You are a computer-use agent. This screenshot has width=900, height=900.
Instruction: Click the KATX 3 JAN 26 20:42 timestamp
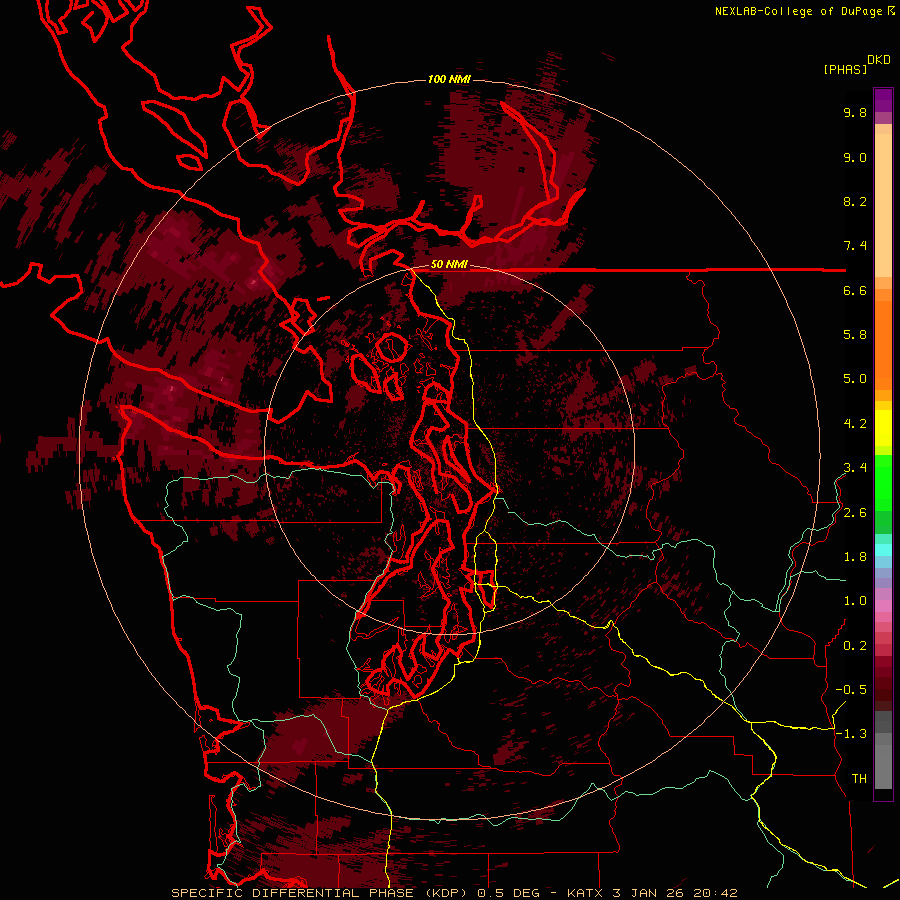click(x=651, y=893)
